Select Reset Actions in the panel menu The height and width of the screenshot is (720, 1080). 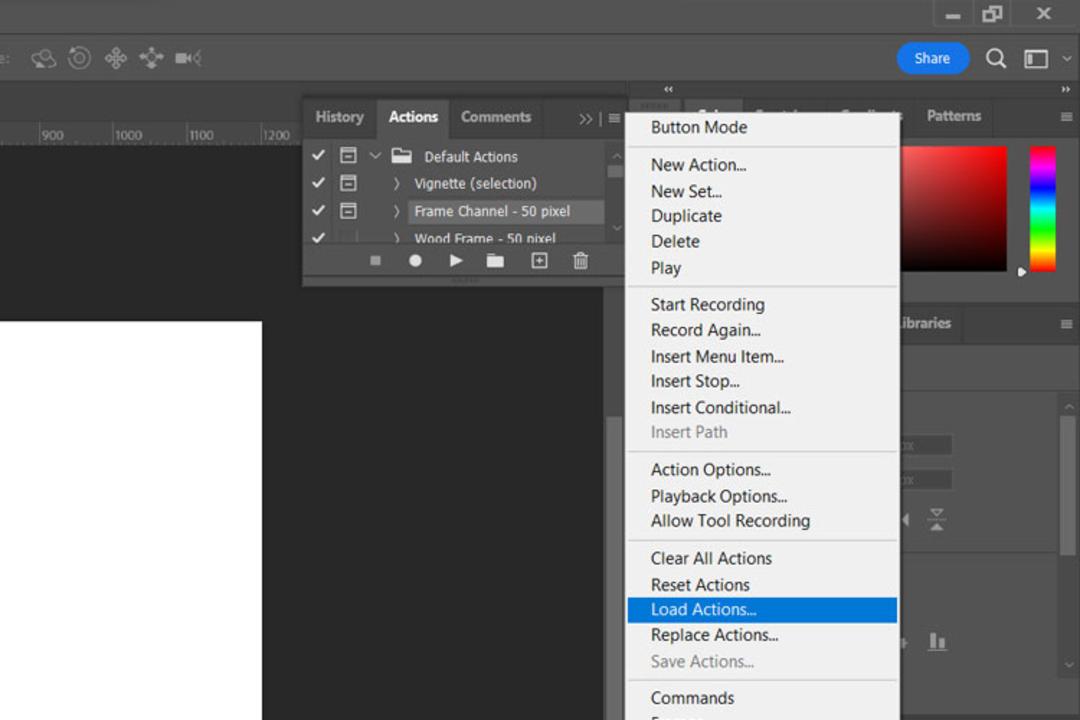tap(700, 584)
